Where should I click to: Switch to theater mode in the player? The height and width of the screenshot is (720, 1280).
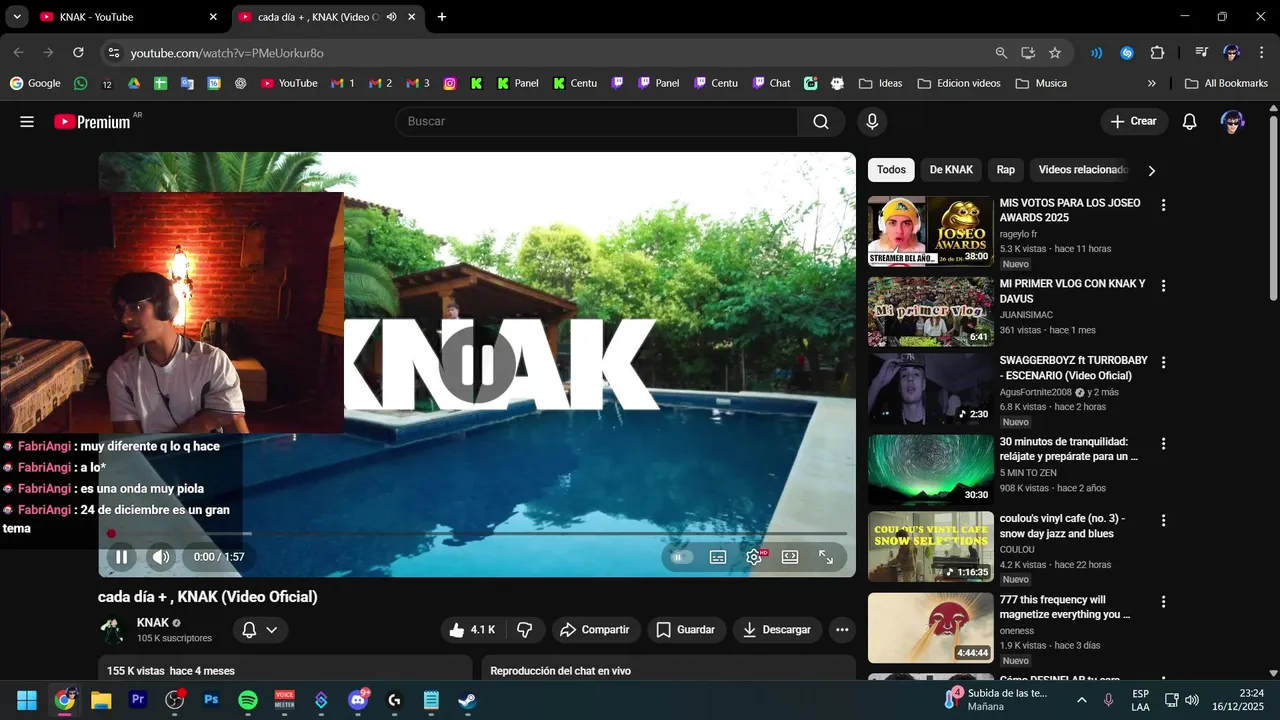[790, 557]
